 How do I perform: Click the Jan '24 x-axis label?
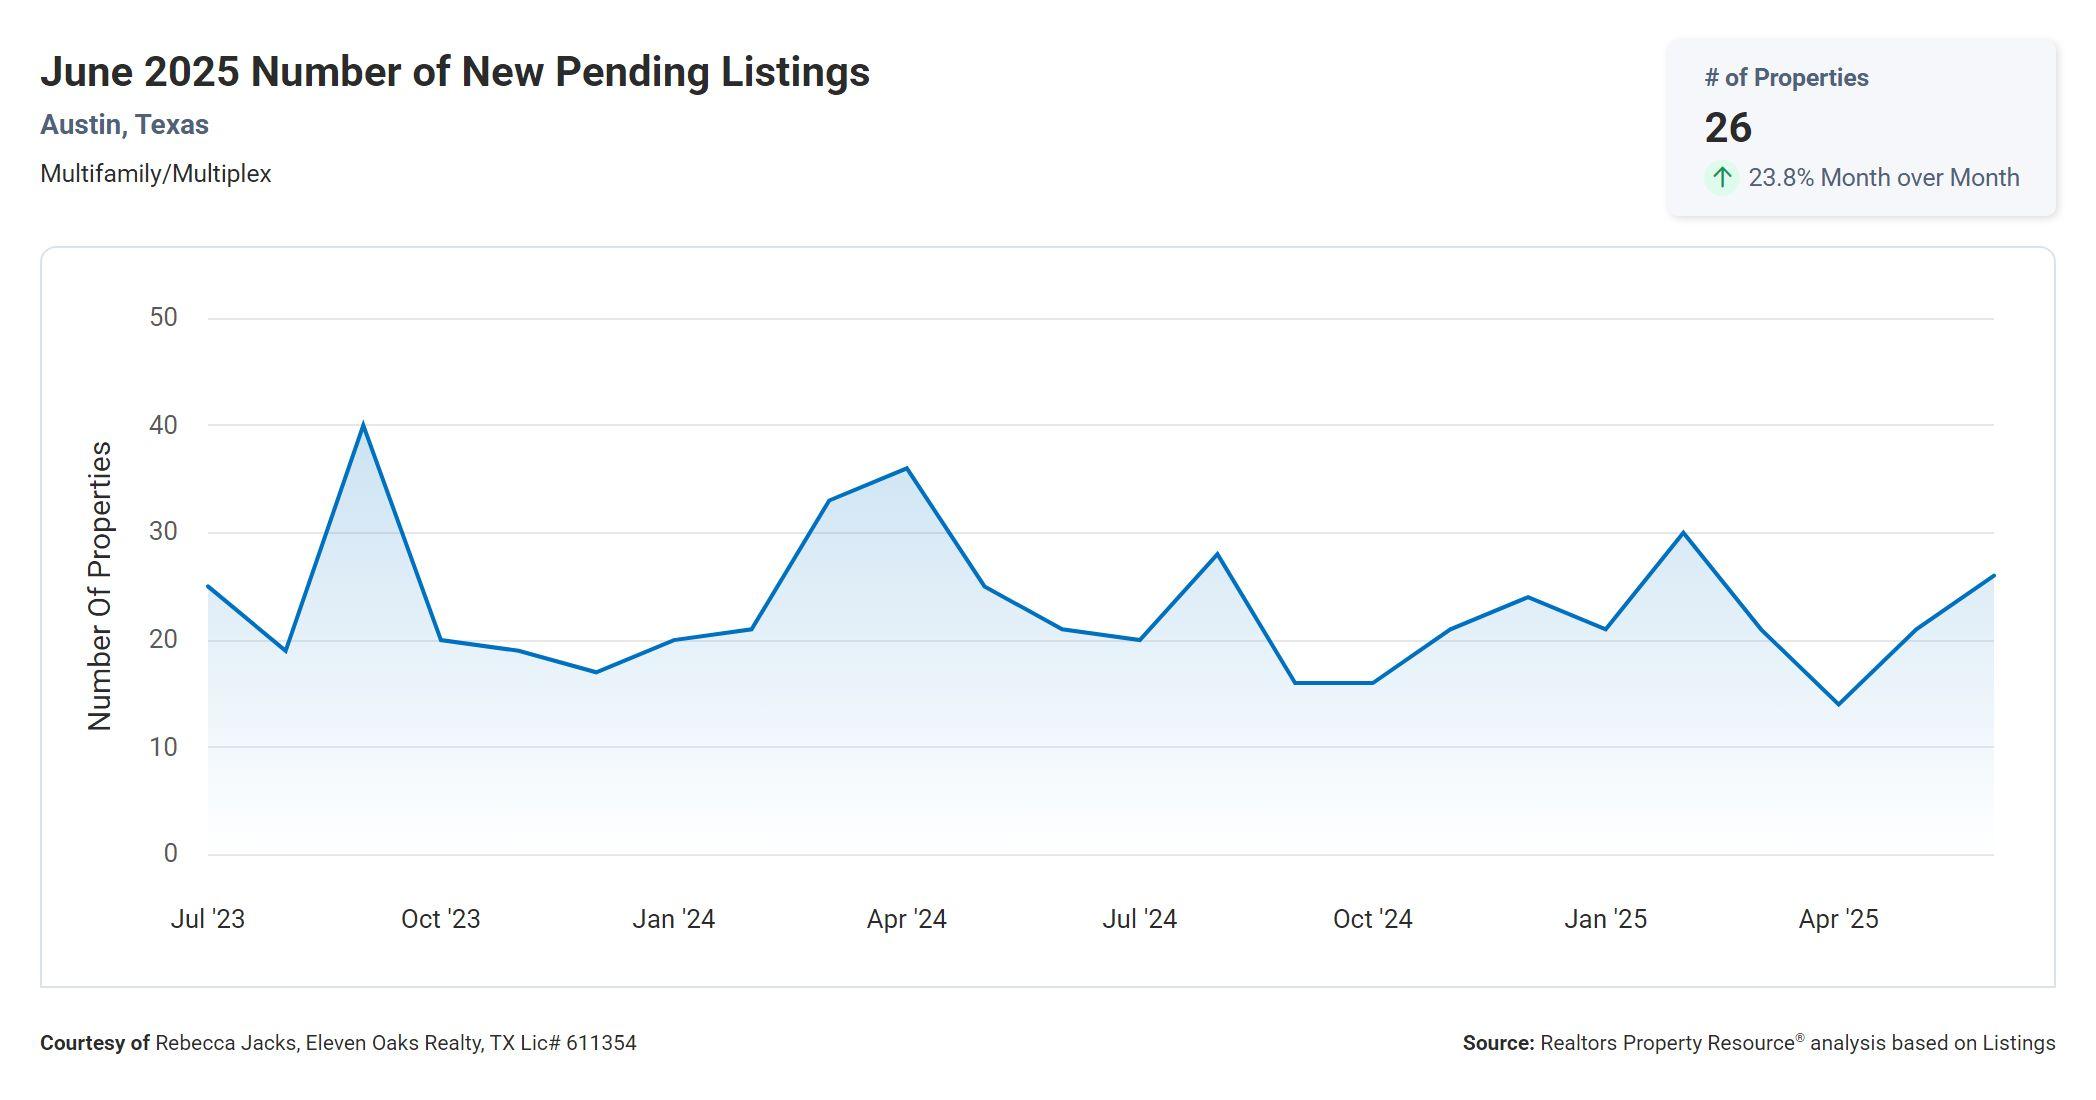[673, 919]
